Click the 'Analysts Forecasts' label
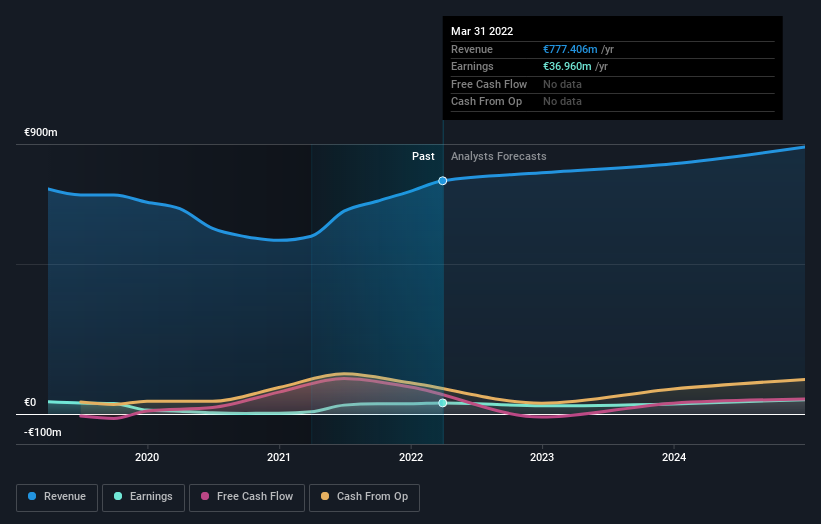This screenshot has width=821, height=524. point(498,157)
